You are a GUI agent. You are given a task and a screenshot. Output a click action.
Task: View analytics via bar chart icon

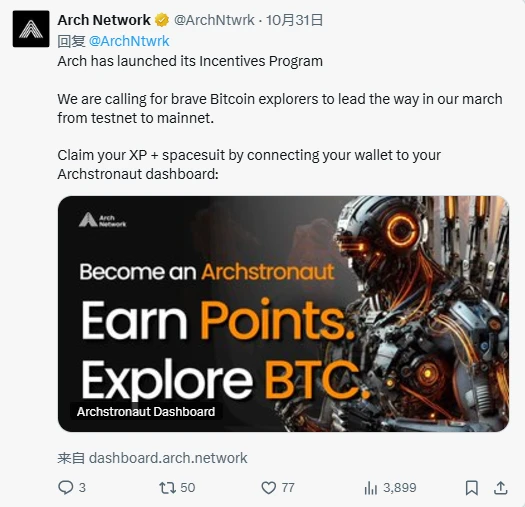click(x=371, y=488)
